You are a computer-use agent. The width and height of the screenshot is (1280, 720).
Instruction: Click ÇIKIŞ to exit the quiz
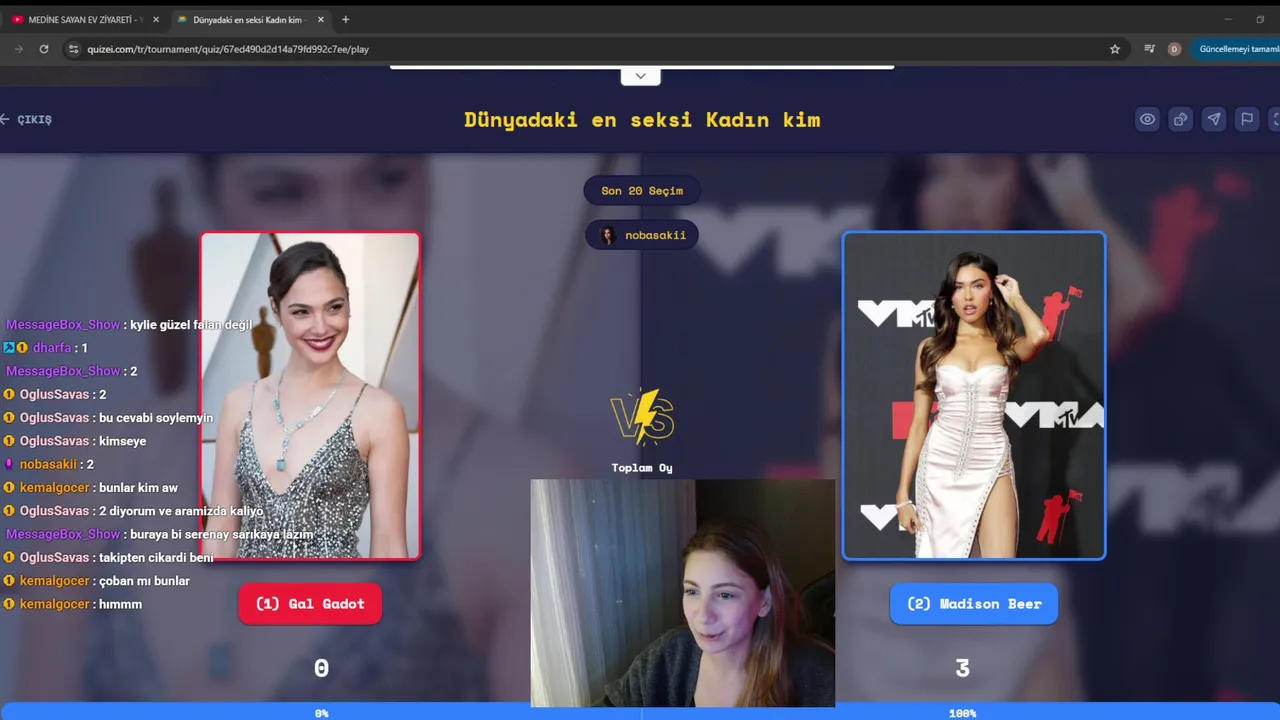(x=26, y=119)
